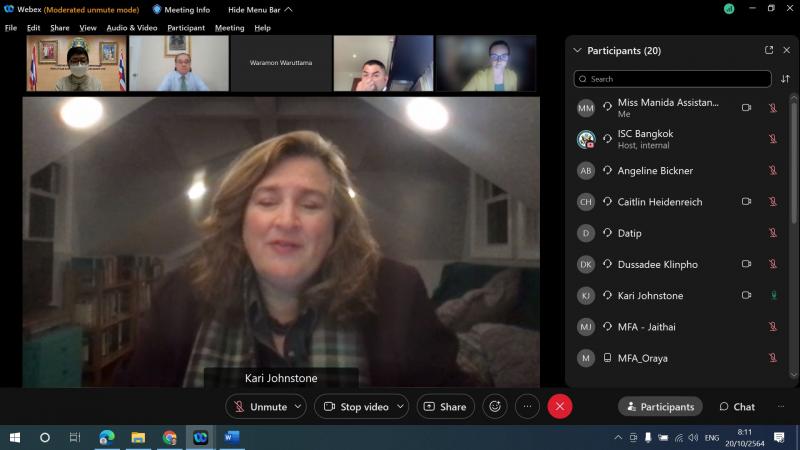The width and height of the screenshot is (800, 450).
Task: Click Miss Manida's muted microphone icon
Action: [773, 108]
